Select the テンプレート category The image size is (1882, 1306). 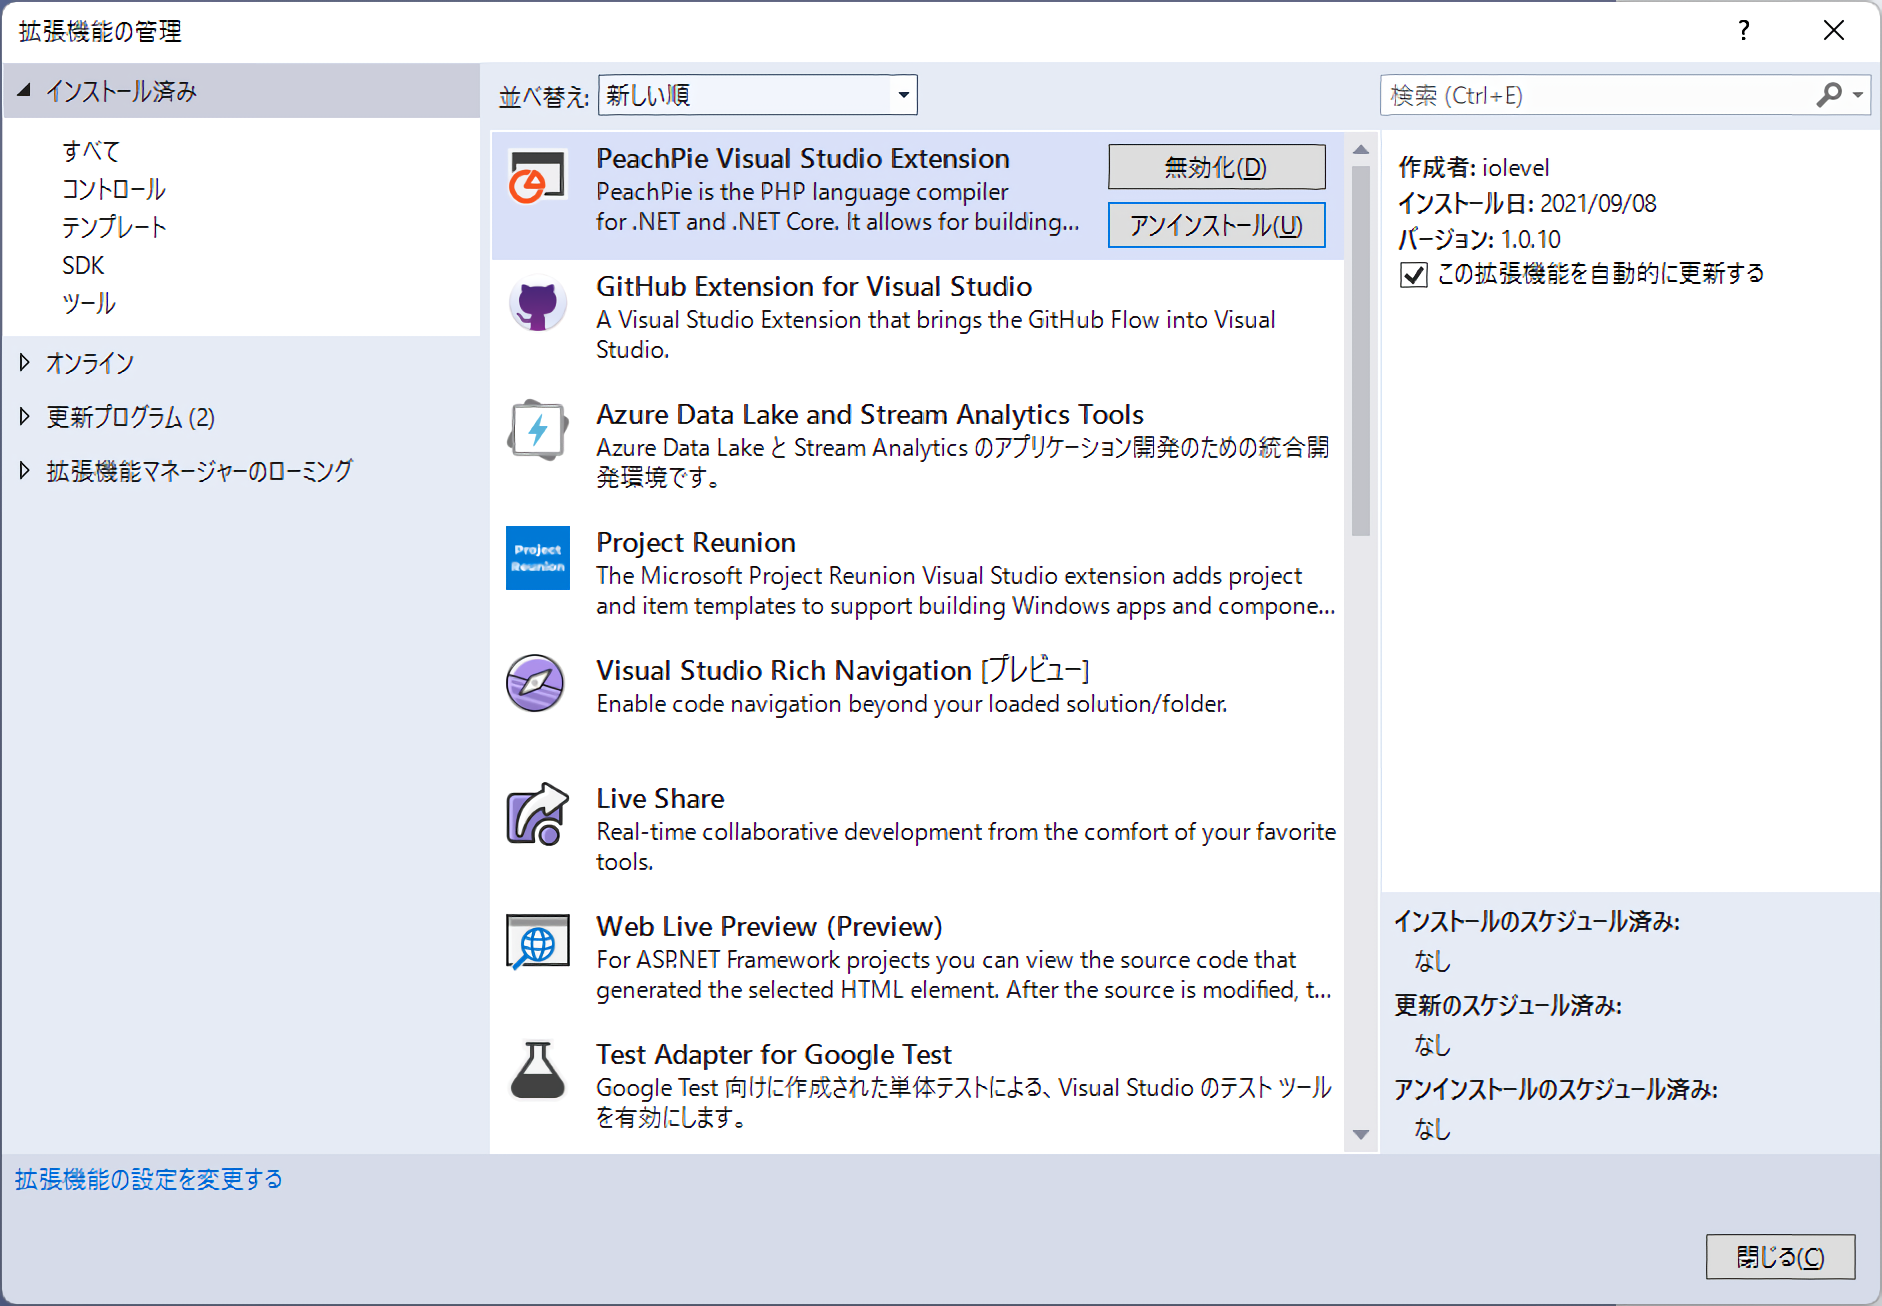[x=114, y=227]
